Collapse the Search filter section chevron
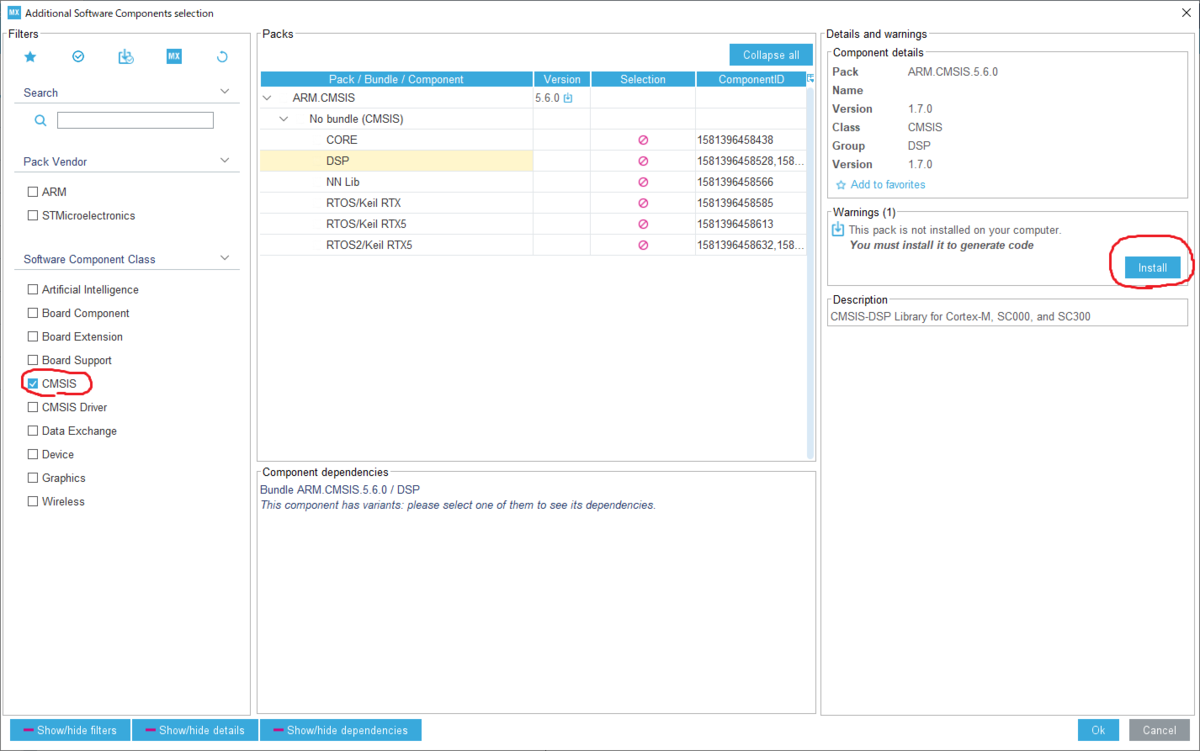 click(x=225, y=91)
